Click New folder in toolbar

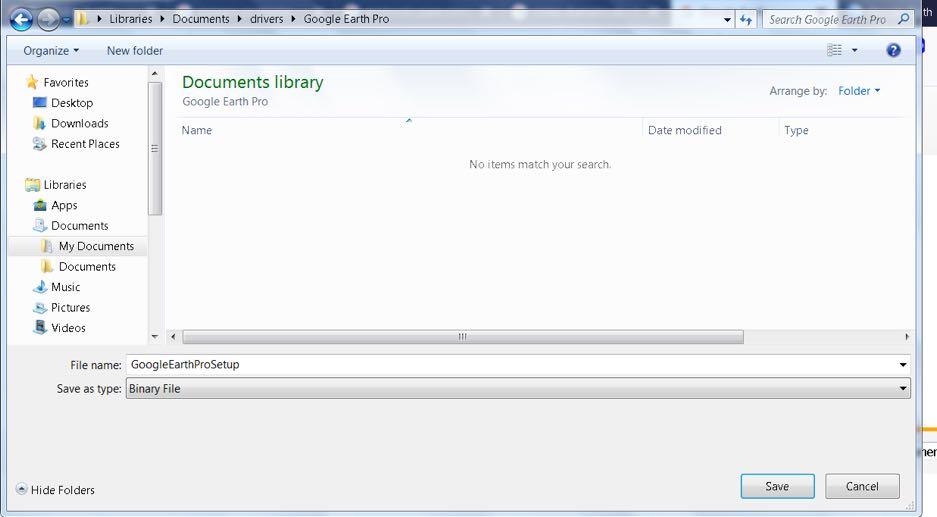click(x=134, y=51)
